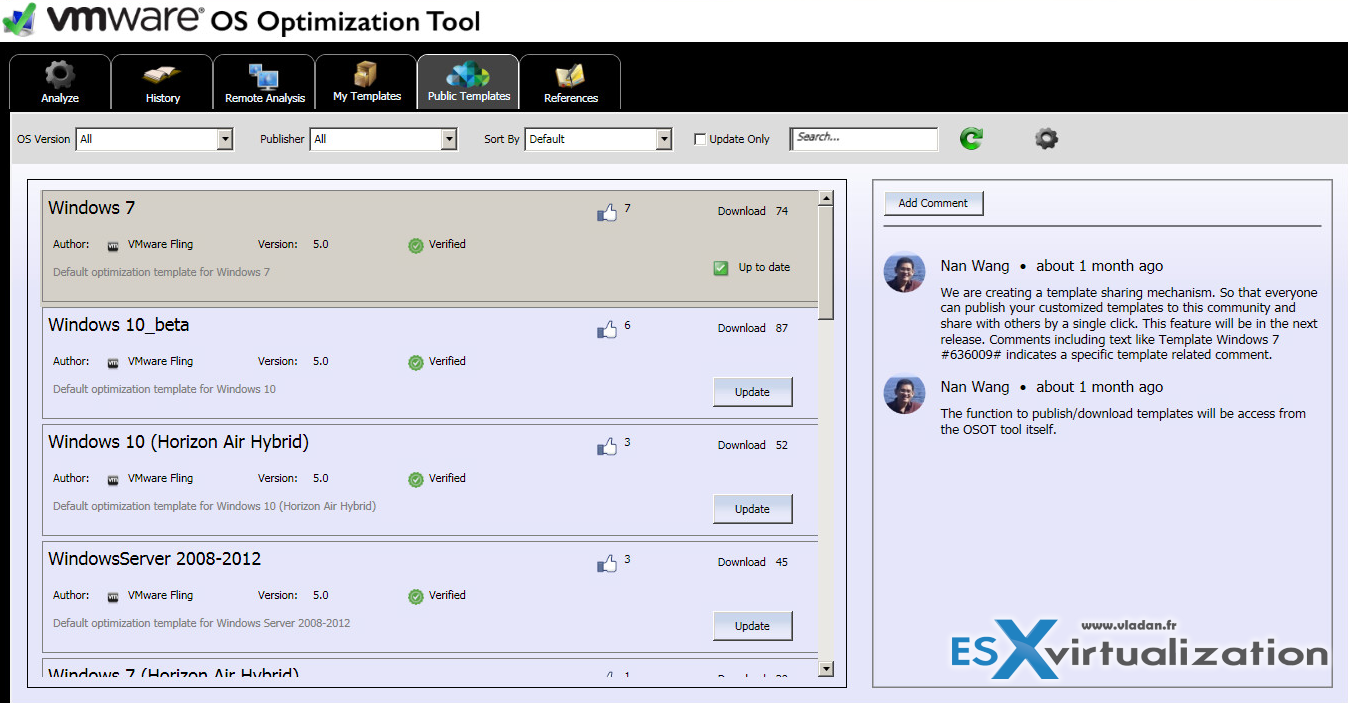The image size is (1348, 703).
Task: Click the "Download 87" count text
Action: pos(753,329)
